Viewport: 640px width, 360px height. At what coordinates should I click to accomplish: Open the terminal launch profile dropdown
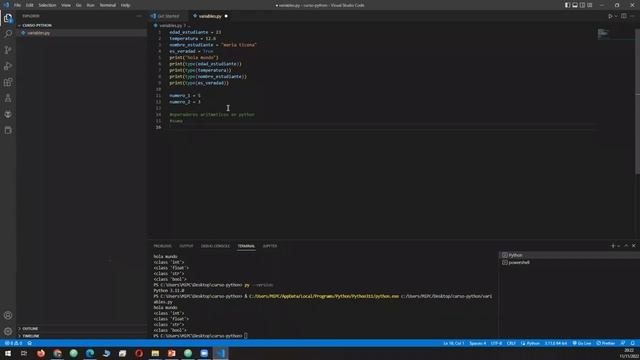coord(618,246)
